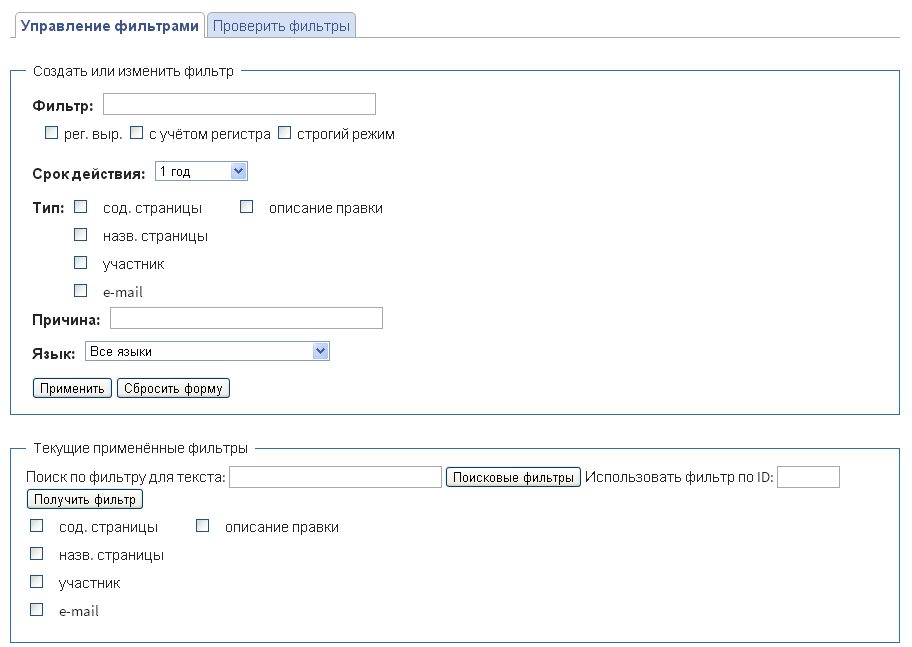Select the Управление фильтрами tab
The height and width of the screenshot is (647, 912).
point(110,26)
